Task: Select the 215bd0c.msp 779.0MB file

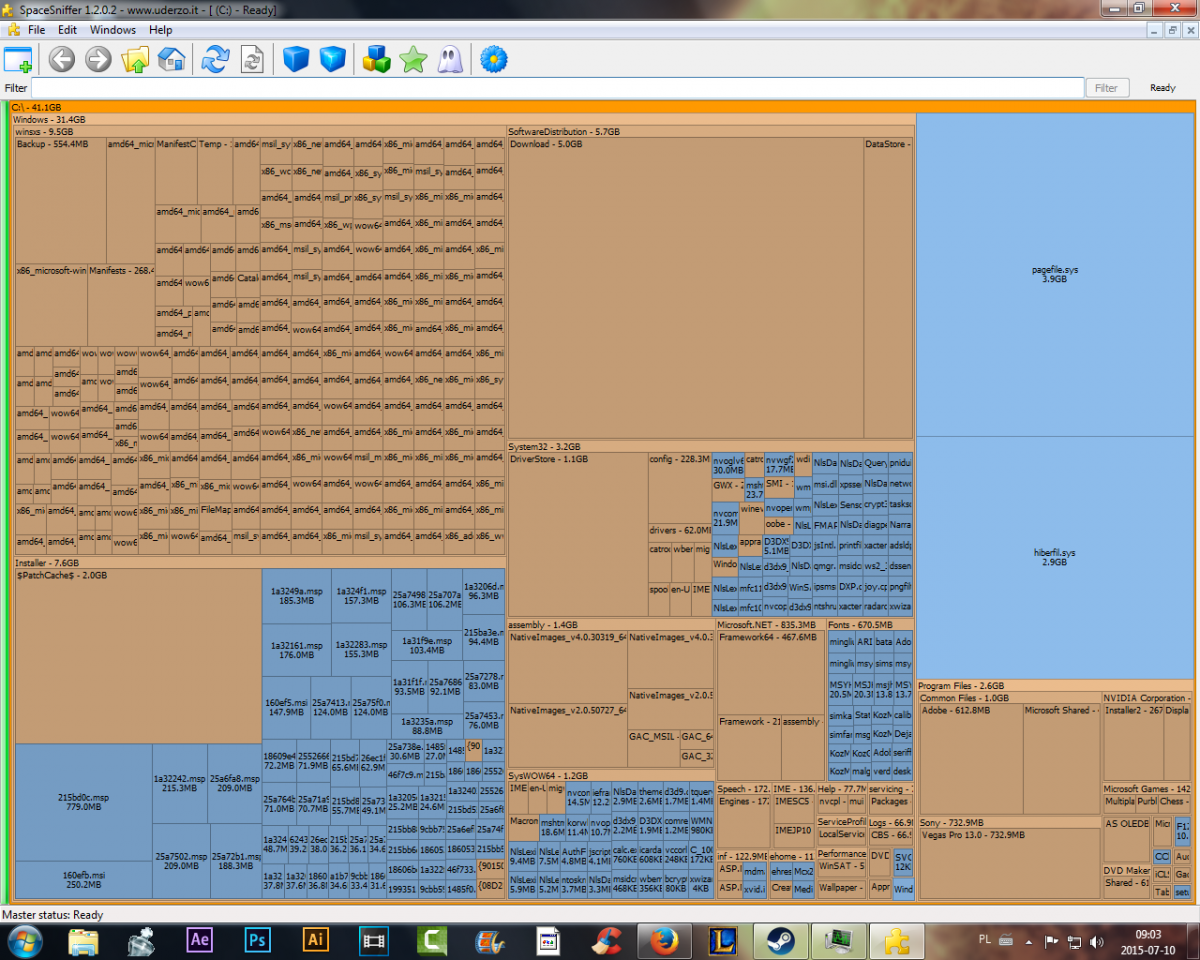Action: (83, 803)
